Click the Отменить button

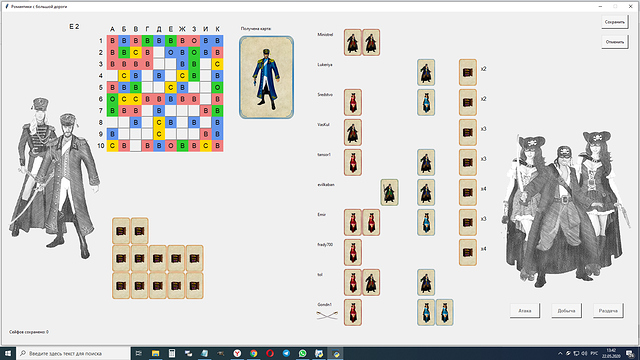615,42
